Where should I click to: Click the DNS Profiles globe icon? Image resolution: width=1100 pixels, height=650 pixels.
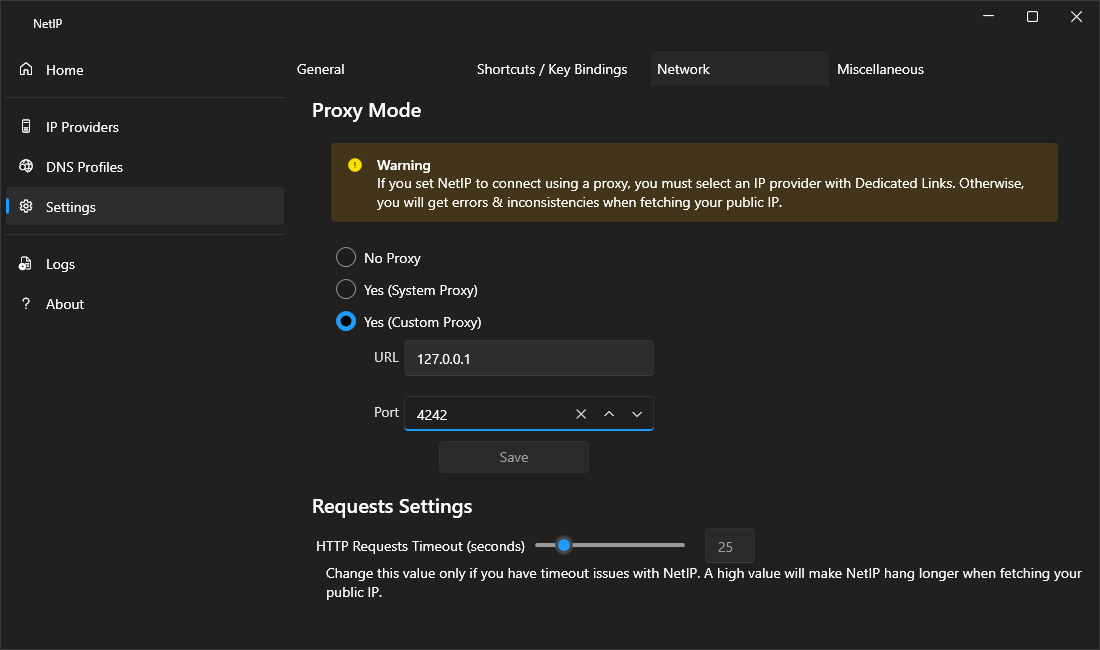[26, 166]
